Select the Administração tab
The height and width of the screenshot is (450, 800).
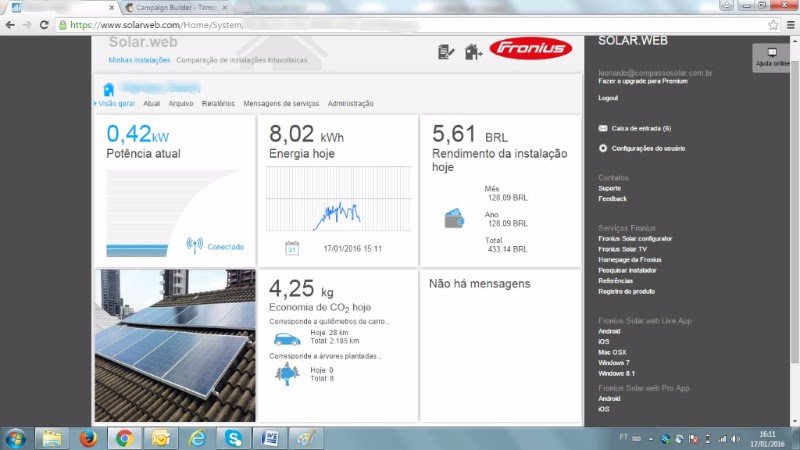click(x=350, y=103)
